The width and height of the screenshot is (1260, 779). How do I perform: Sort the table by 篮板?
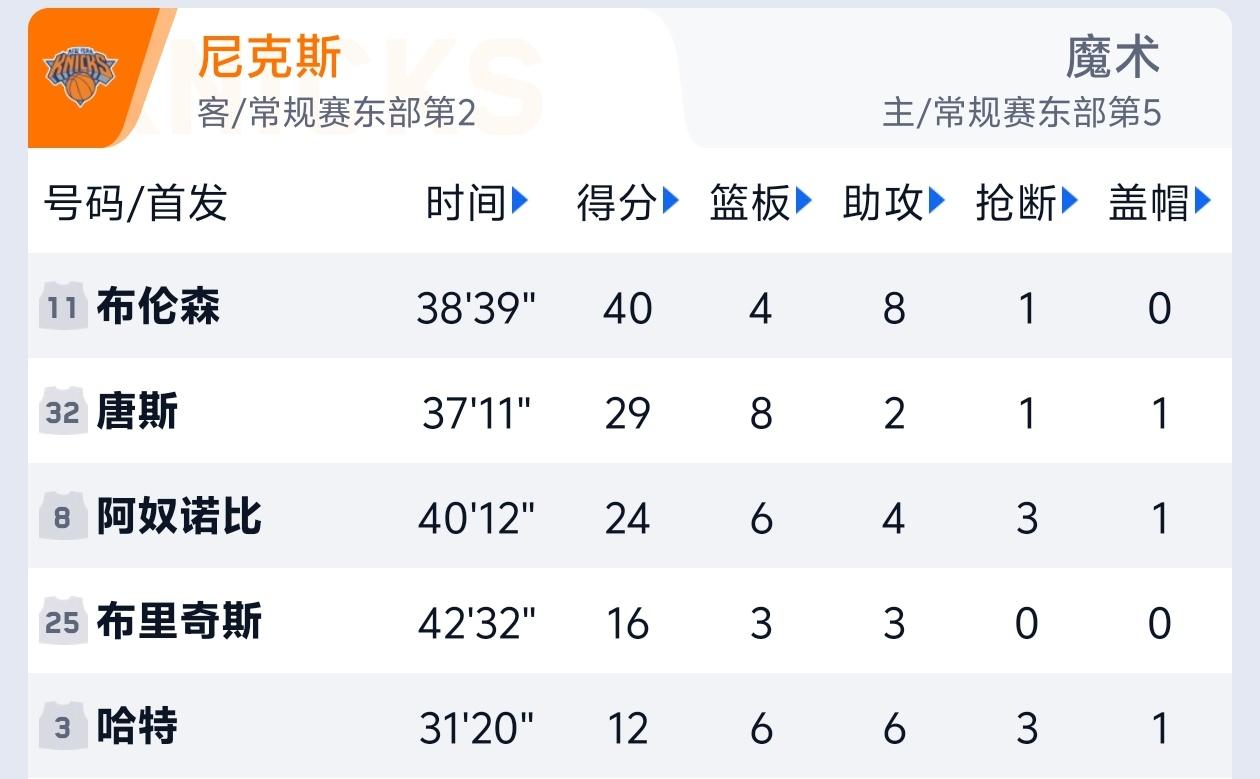(x=801, y=201)
